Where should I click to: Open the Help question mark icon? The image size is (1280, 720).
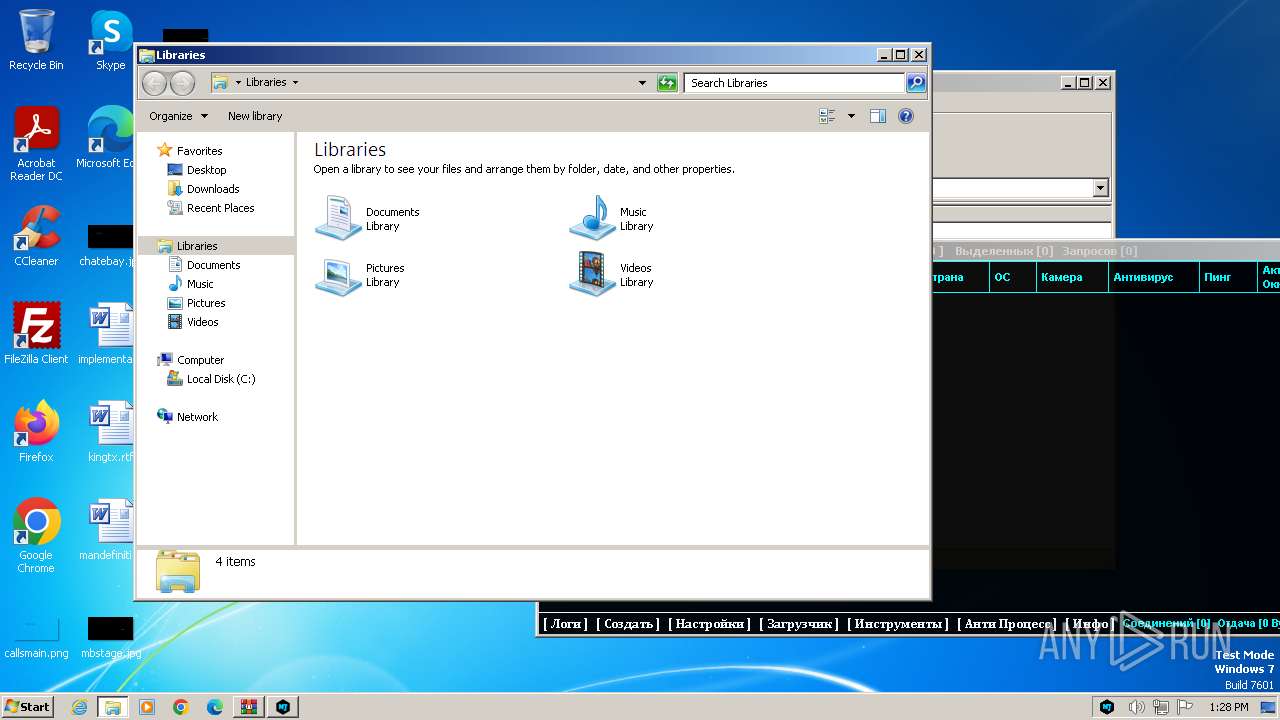click(906, 116)
